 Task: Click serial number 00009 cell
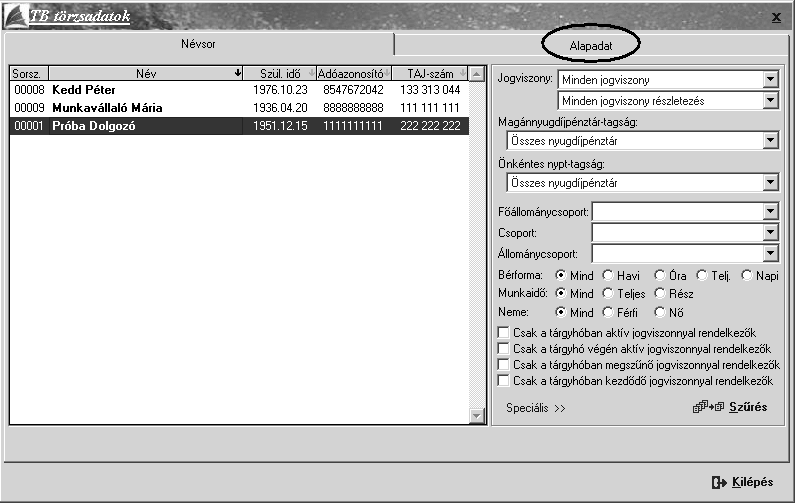(29, 107)
